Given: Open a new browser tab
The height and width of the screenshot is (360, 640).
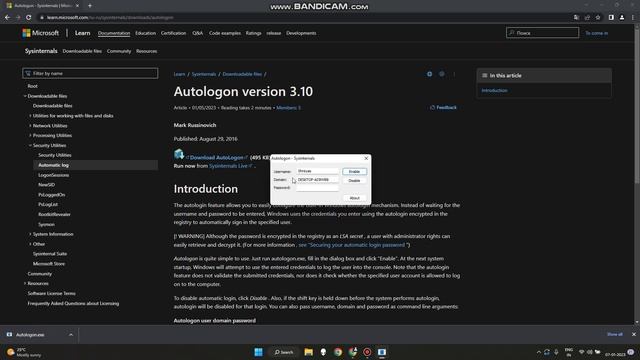Looking at the screenshot, I should [x=90, y=6].
